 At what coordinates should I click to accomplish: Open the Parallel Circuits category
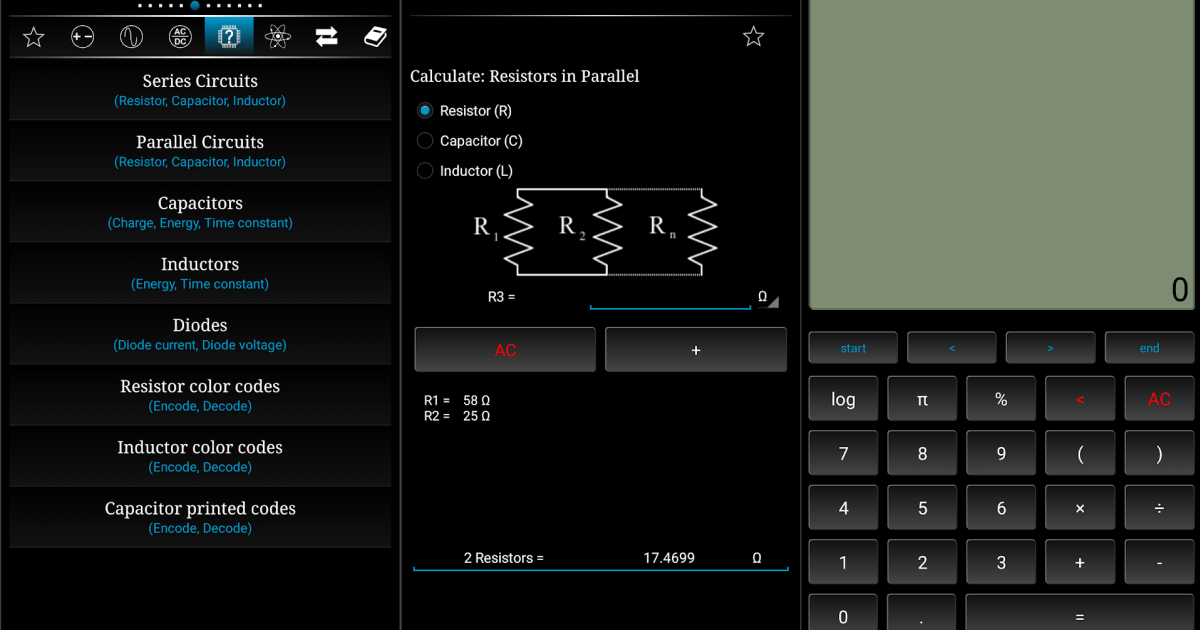coord(200,151)
